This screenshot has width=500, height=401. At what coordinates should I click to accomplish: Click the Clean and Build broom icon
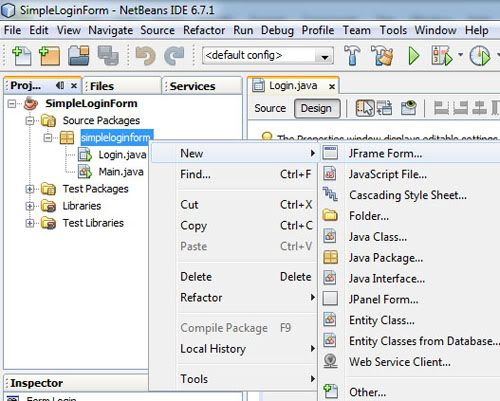(382, 55)
